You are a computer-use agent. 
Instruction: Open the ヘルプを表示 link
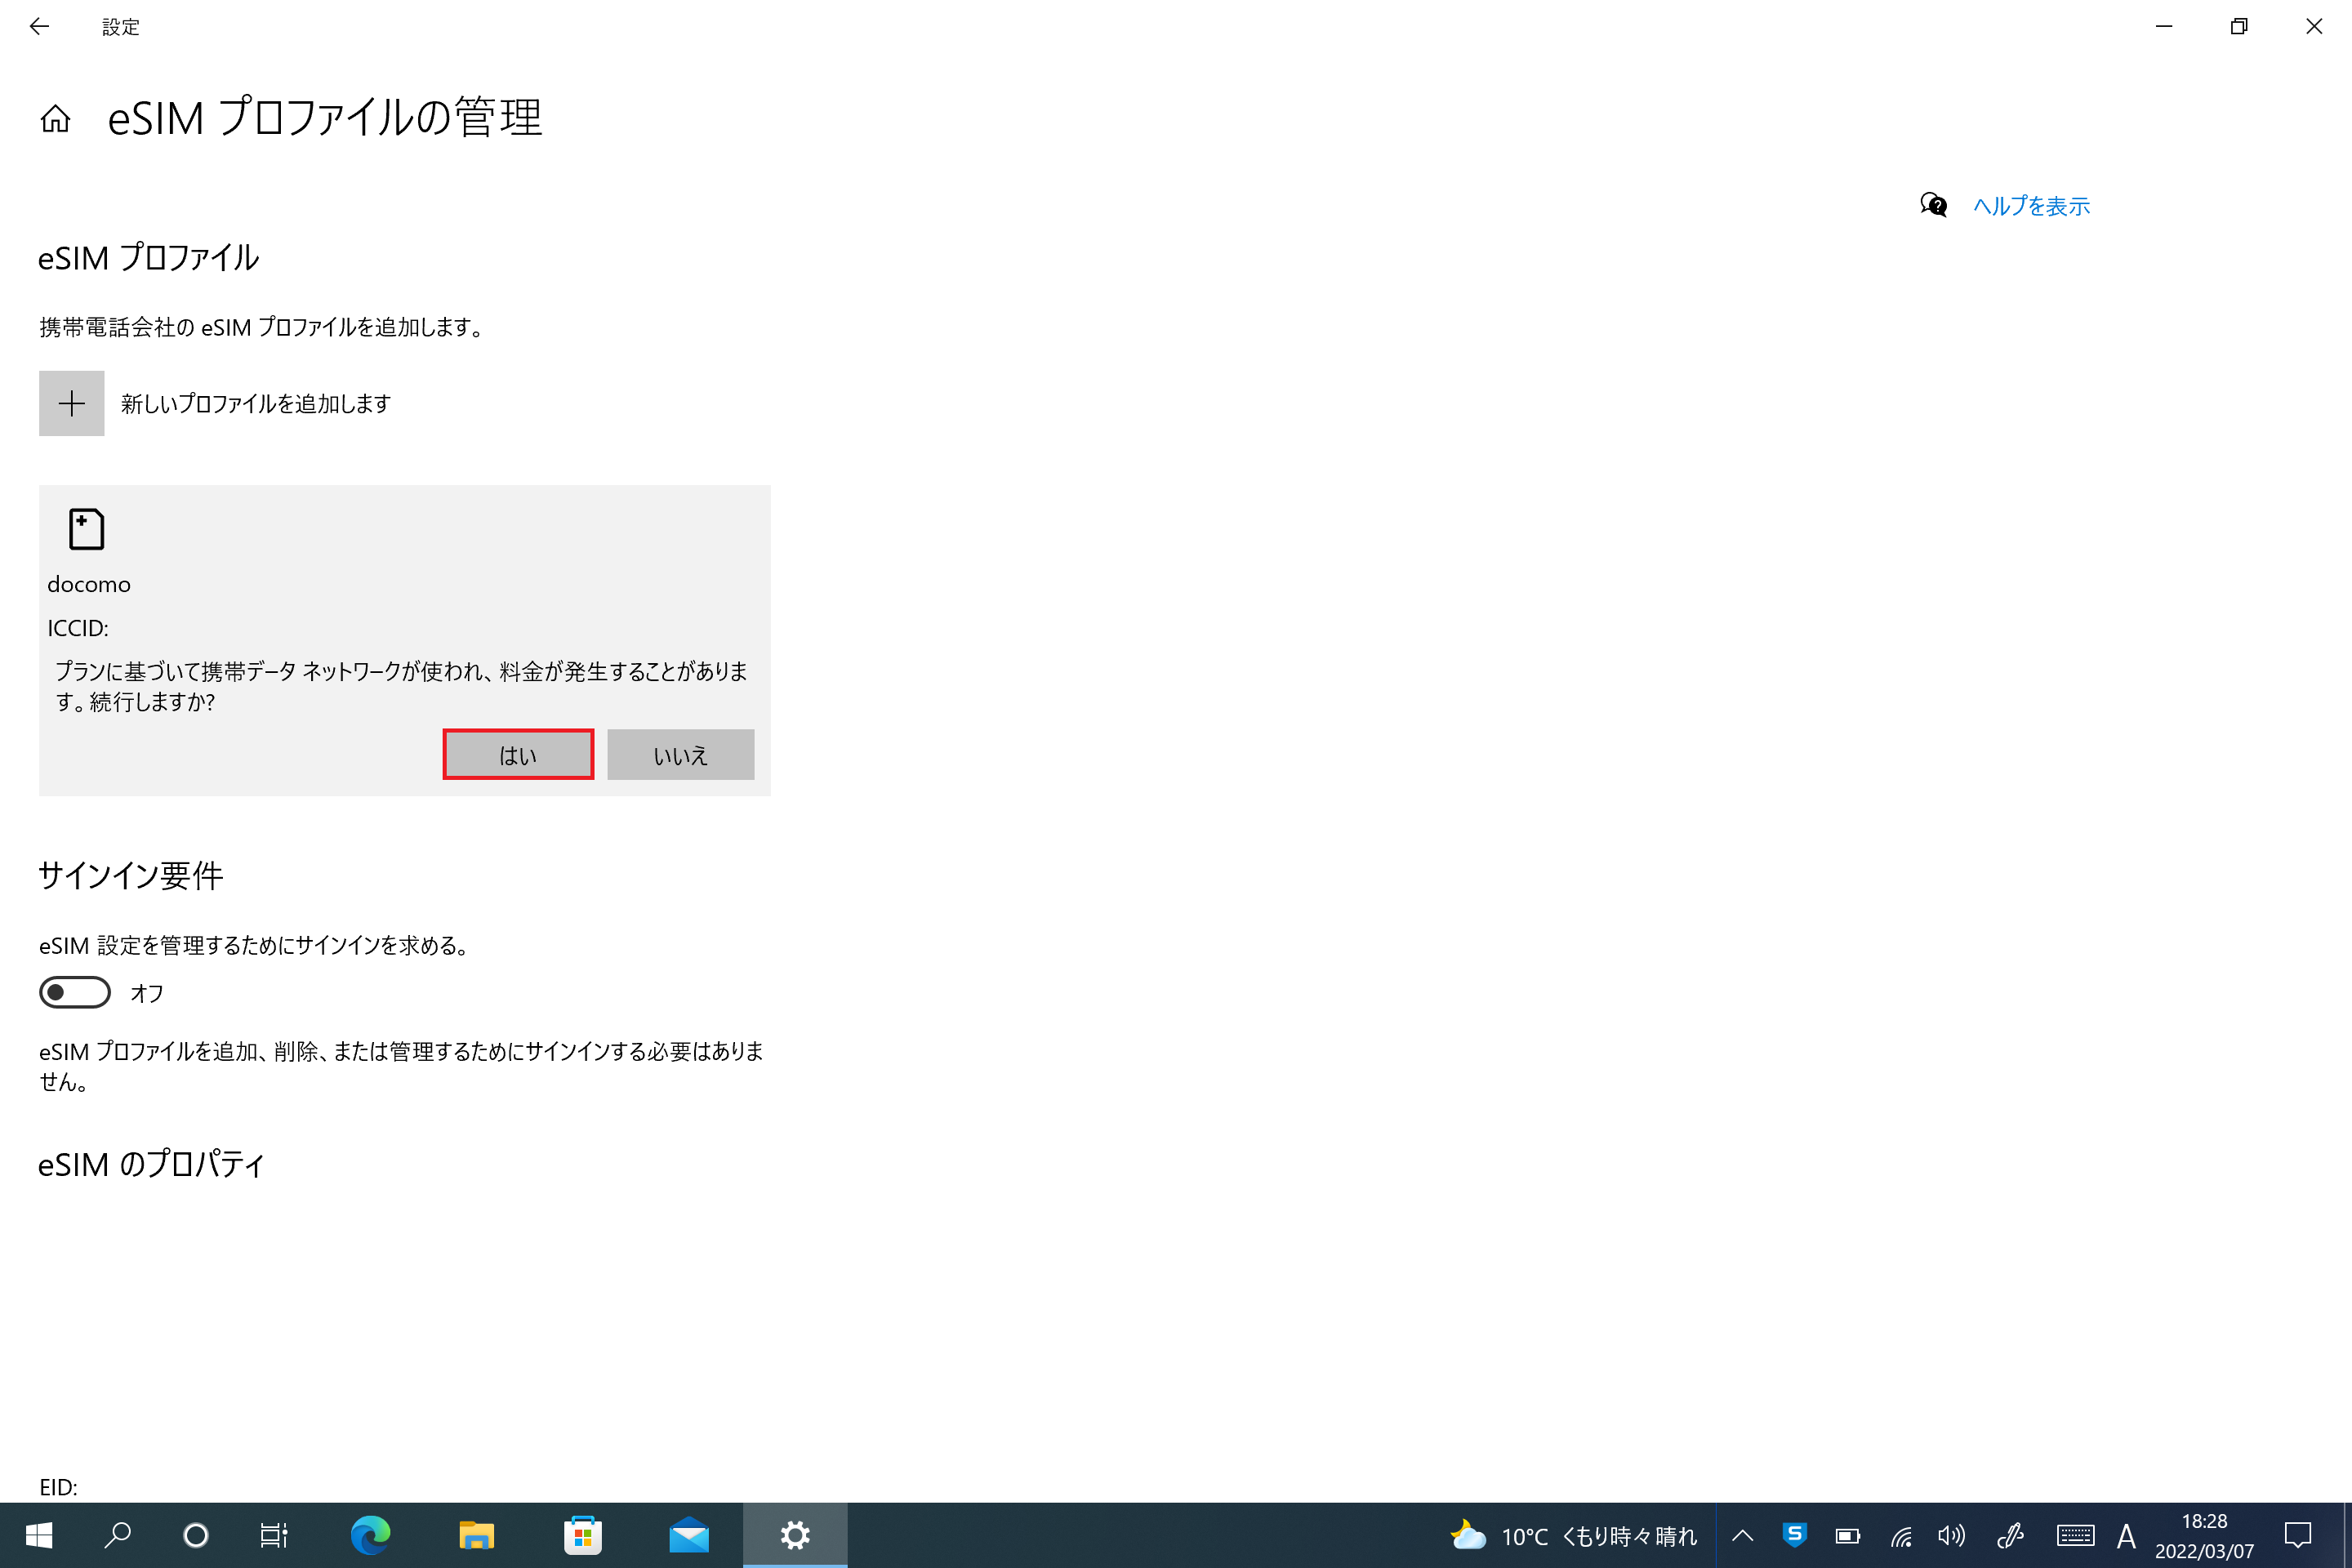tap(2031, 206)
